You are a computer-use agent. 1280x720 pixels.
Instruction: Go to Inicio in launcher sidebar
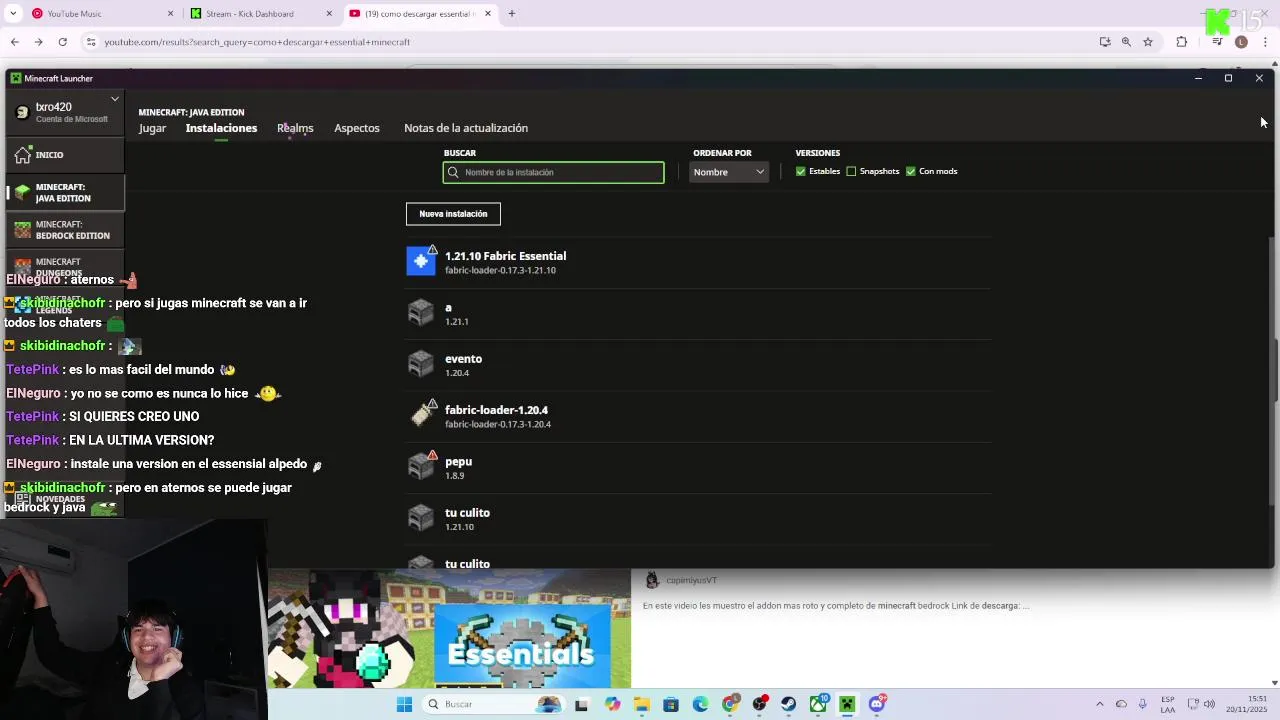pos(64,155)
